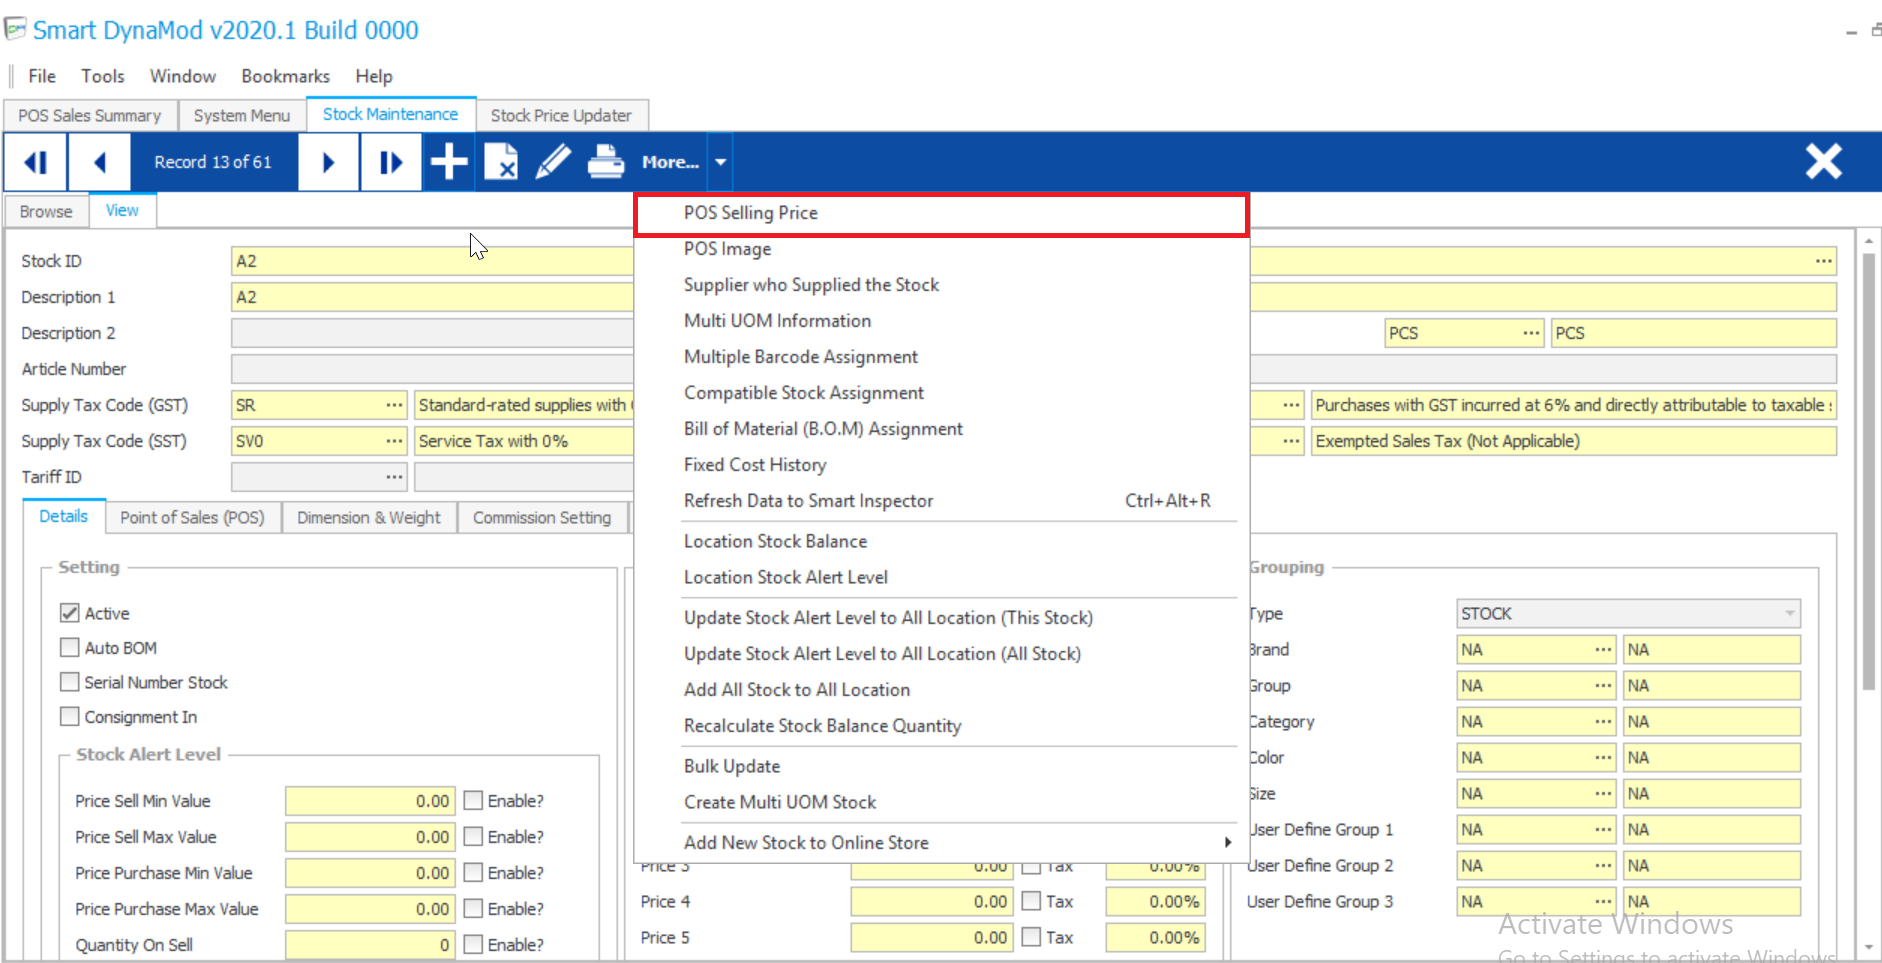Open User Define Group 2 lookup ellipsis
The image size is (1882, 963).
1603,865
